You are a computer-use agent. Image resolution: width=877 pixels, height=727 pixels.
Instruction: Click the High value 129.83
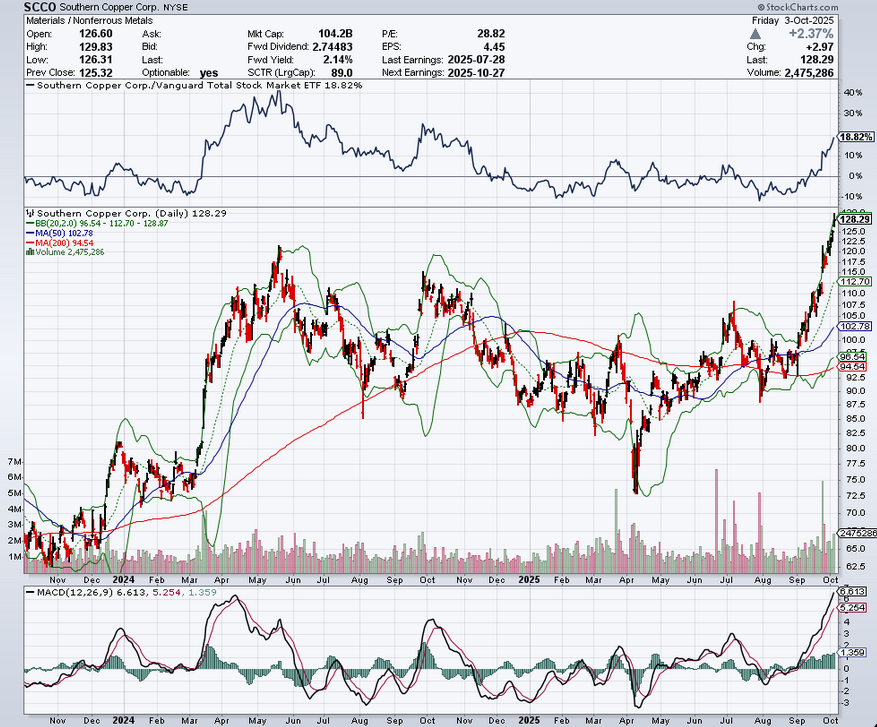click(96, 47)
